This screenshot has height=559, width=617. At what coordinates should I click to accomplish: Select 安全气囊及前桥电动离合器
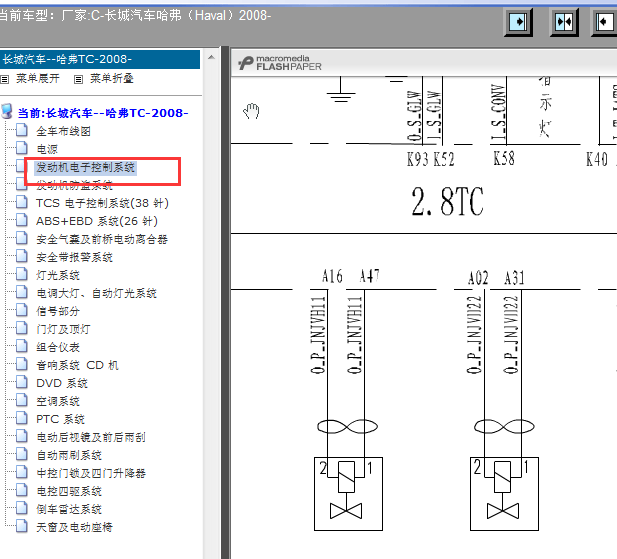102,239
